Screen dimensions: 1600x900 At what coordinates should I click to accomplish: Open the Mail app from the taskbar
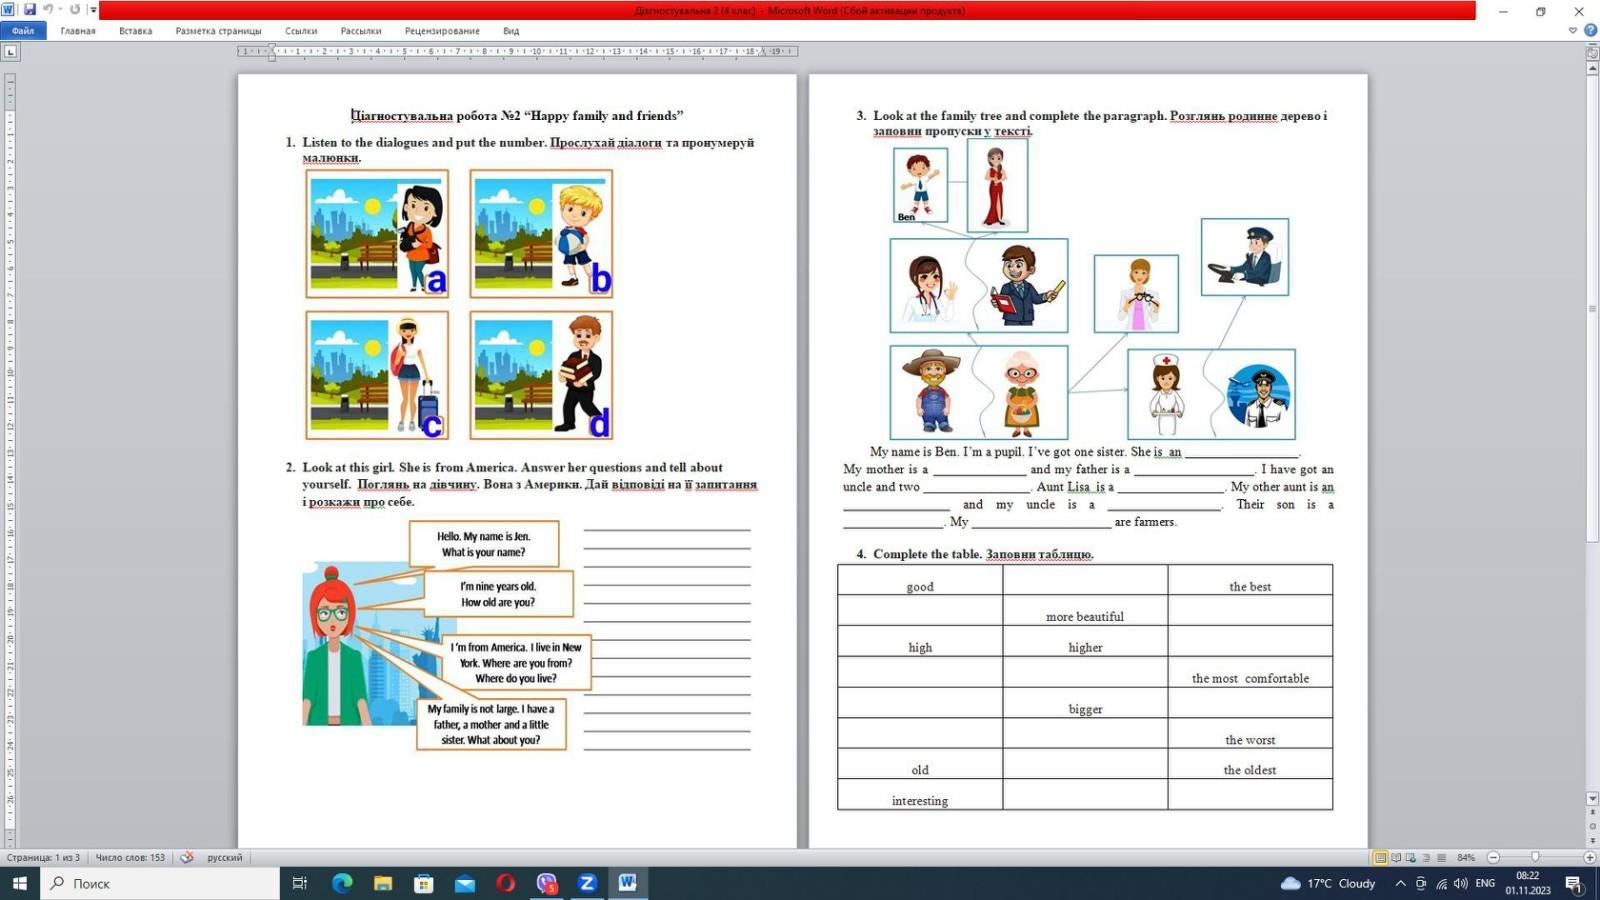pos(465,883)
